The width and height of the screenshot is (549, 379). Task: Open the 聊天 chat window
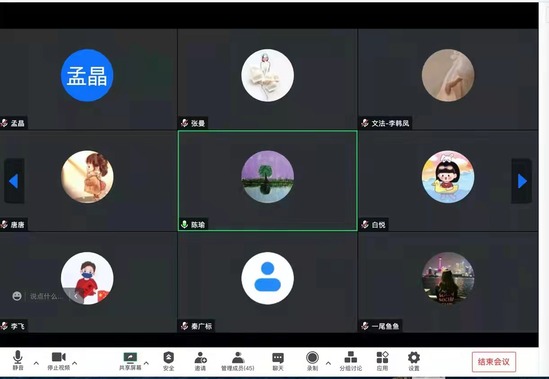pos(278,361)
